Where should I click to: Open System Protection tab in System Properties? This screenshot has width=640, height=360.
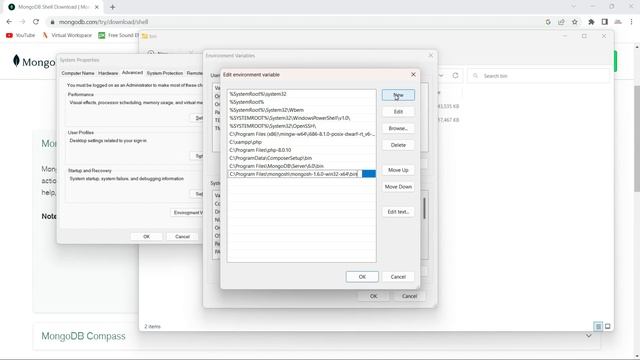pos(164,73)
